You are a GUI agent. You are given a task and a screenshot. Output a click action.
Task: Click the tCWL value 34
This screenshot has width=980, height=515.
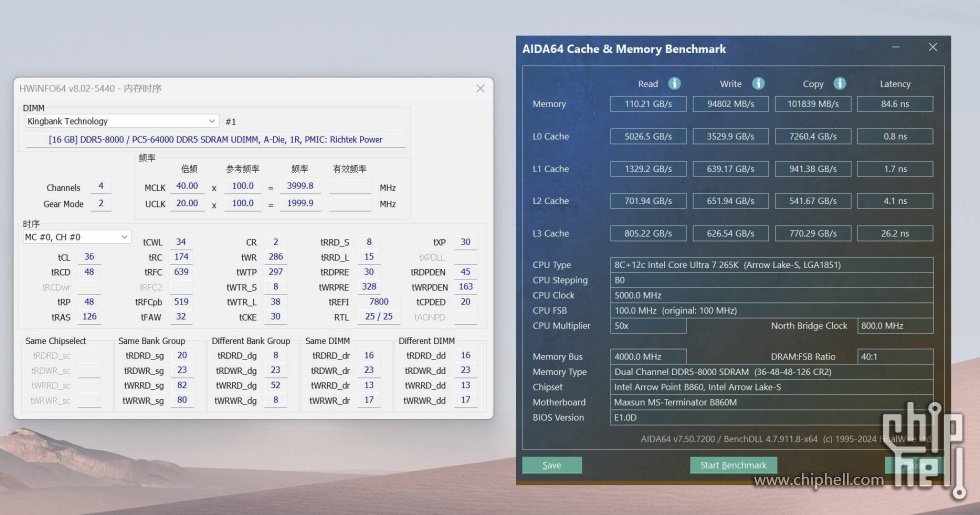(181, 242)
